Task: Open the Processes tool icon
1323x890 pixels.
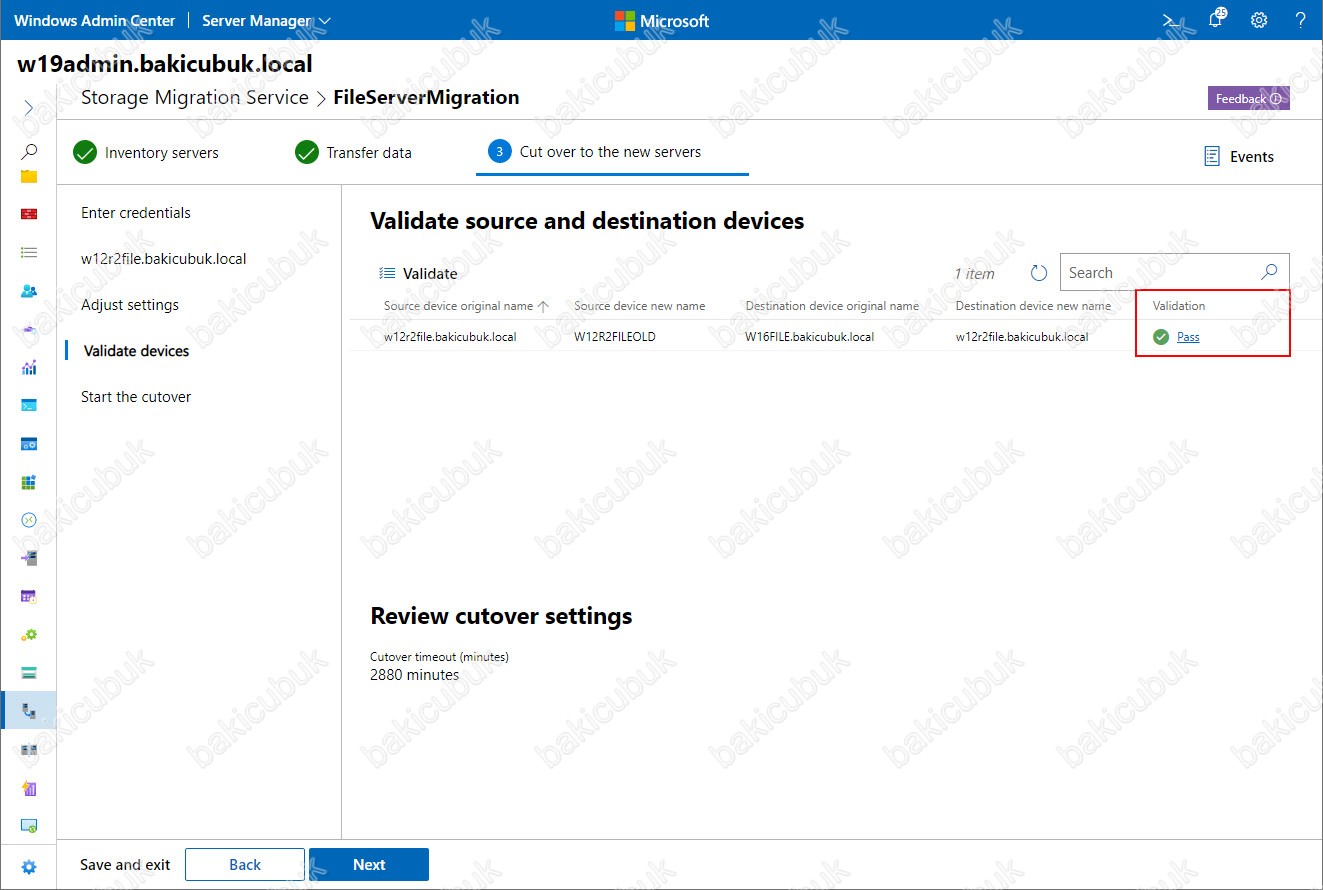Action: (29, 444)
